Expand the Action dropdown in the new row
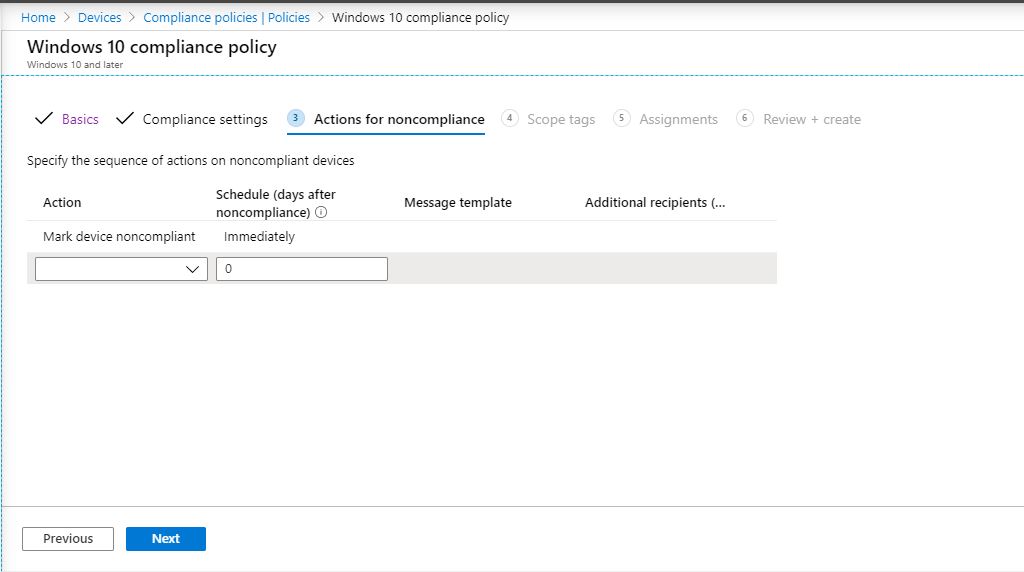The image size is (1024, 572). pos(121,269)
